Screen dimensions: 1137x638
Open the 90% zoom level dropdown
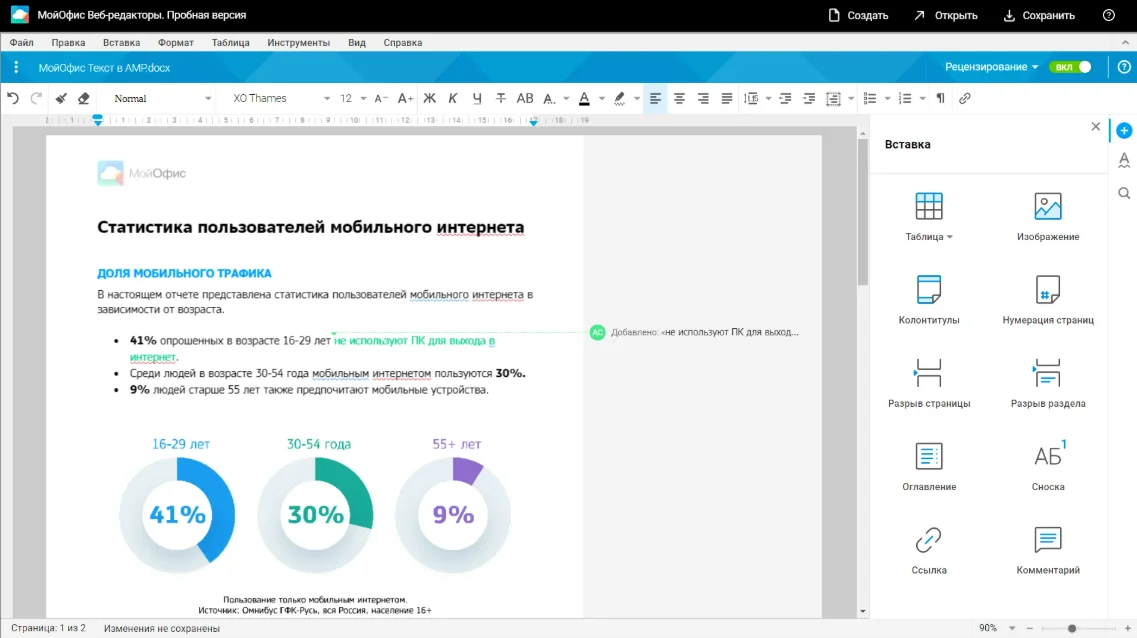[x=996, y=628]
